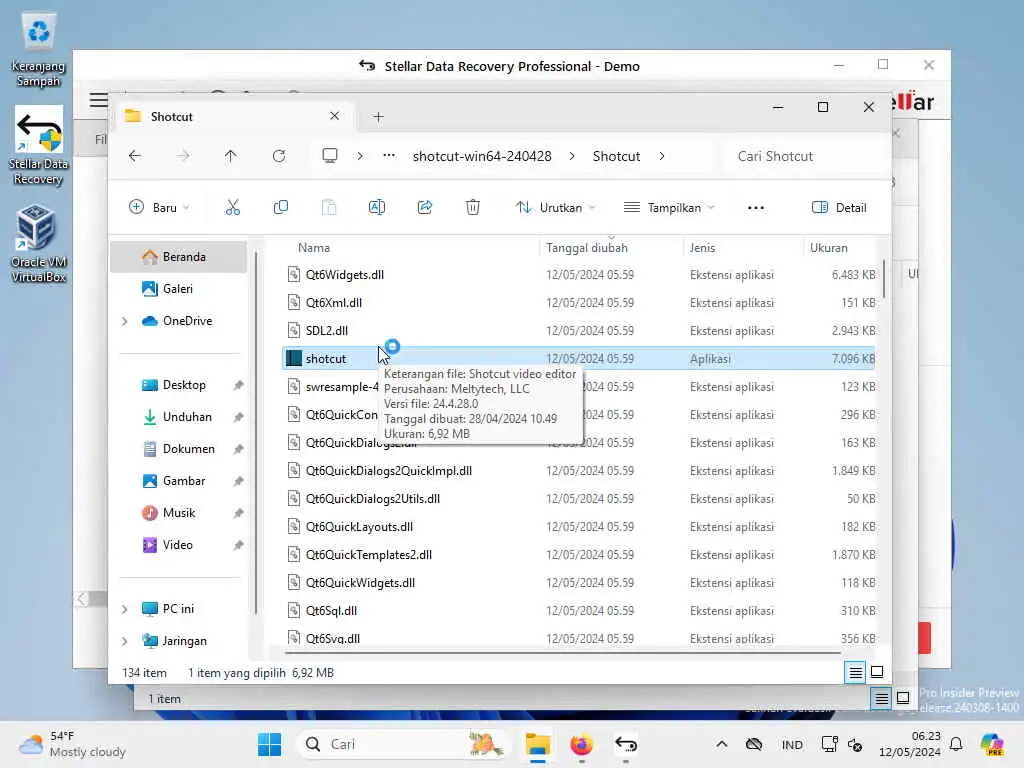Select the shotcut application file
The image size is (1024, 768).
[x=579, y=359]
